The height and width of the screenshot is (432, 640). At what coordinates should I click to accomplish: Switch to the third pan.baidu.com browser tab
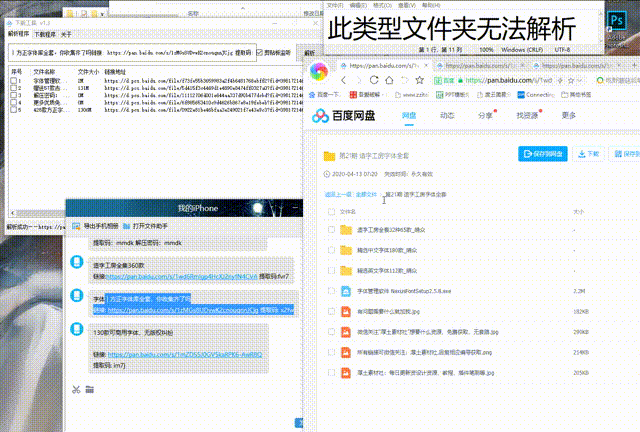click(578, 66)
